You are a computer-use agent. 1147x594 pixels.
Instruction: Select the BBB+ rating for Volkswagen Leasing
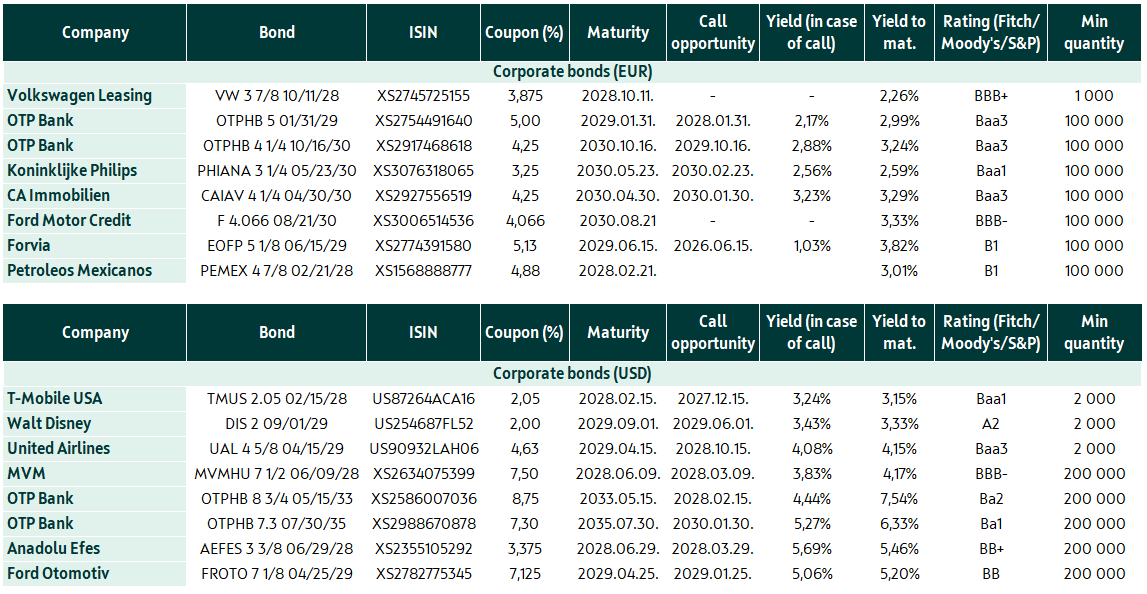pos(991,96)
